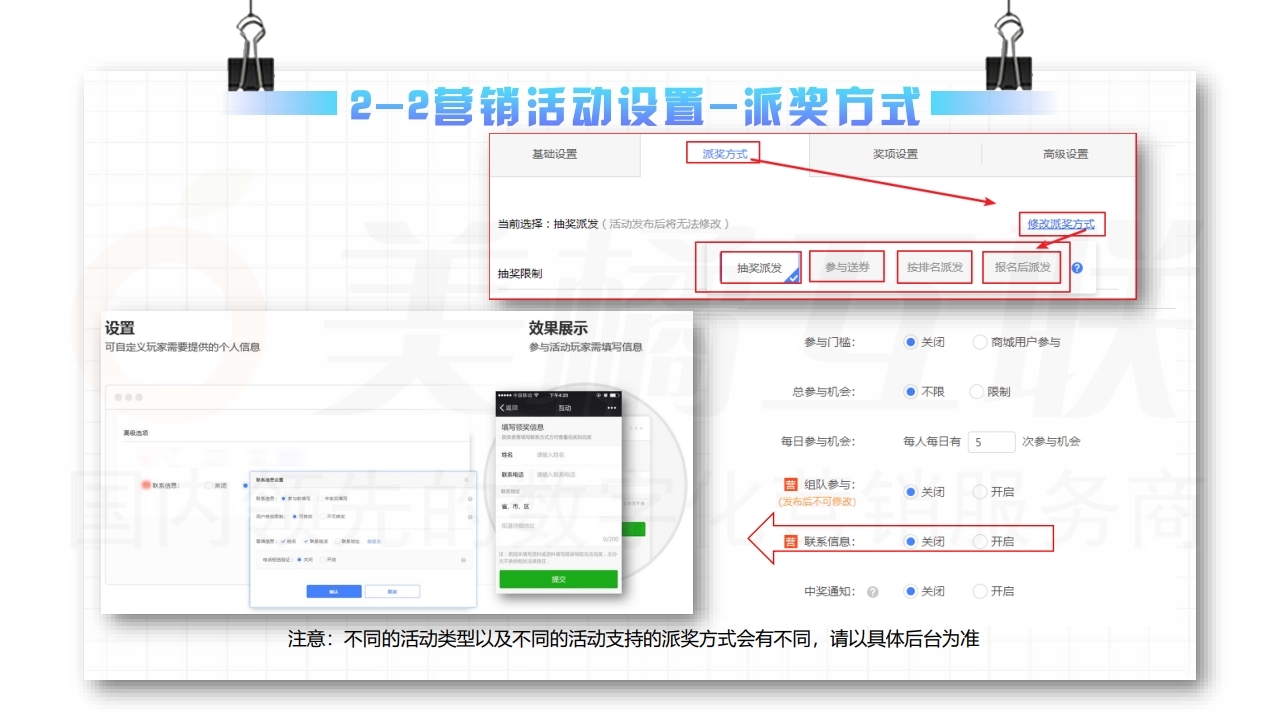Toggle the 姓名 checkbox in 需填信息

[283, 541]
